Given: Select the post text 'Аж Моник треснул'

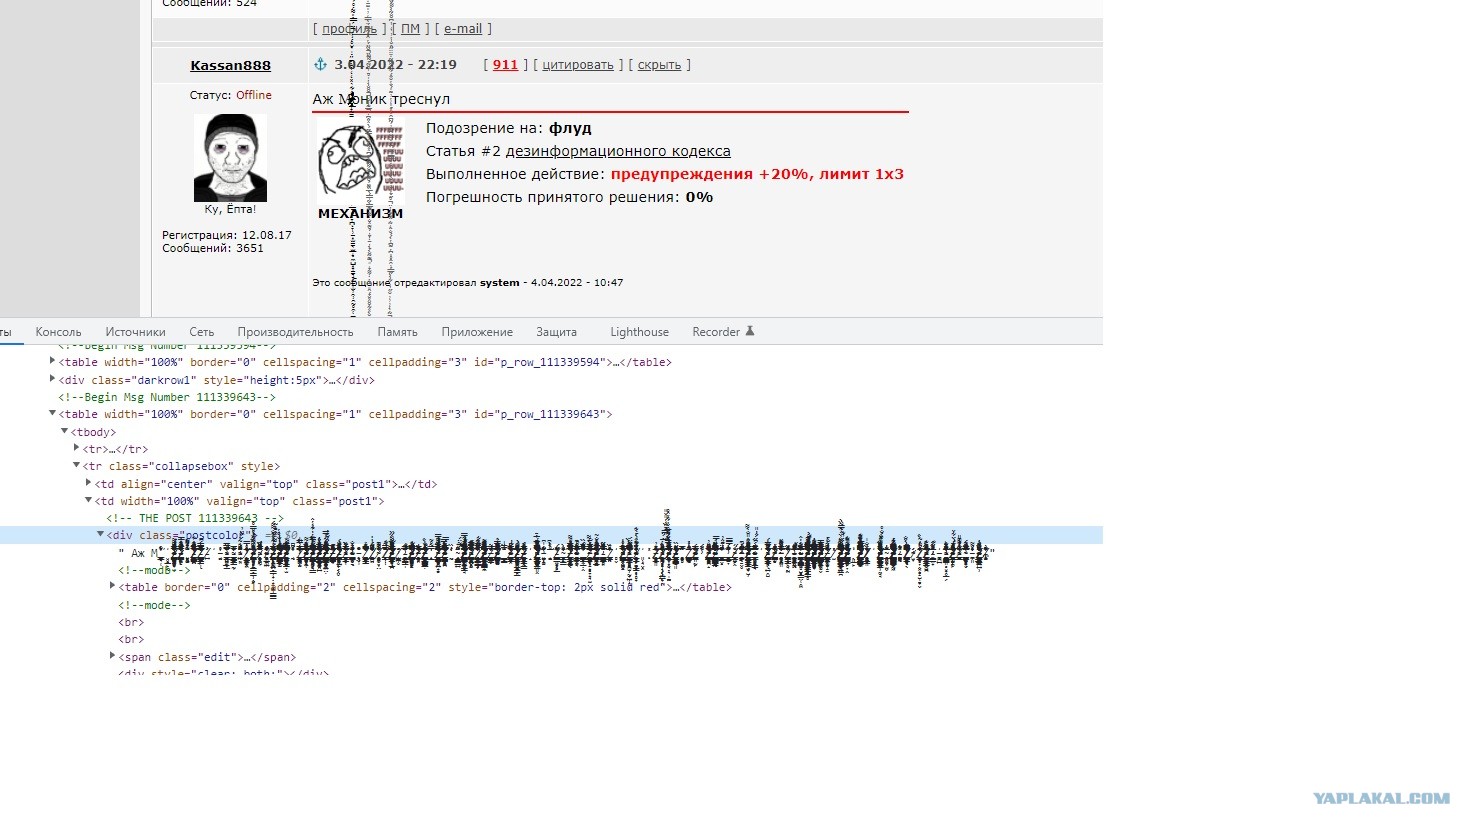Looking at the screenshot, I should click(x=381, y=99).
